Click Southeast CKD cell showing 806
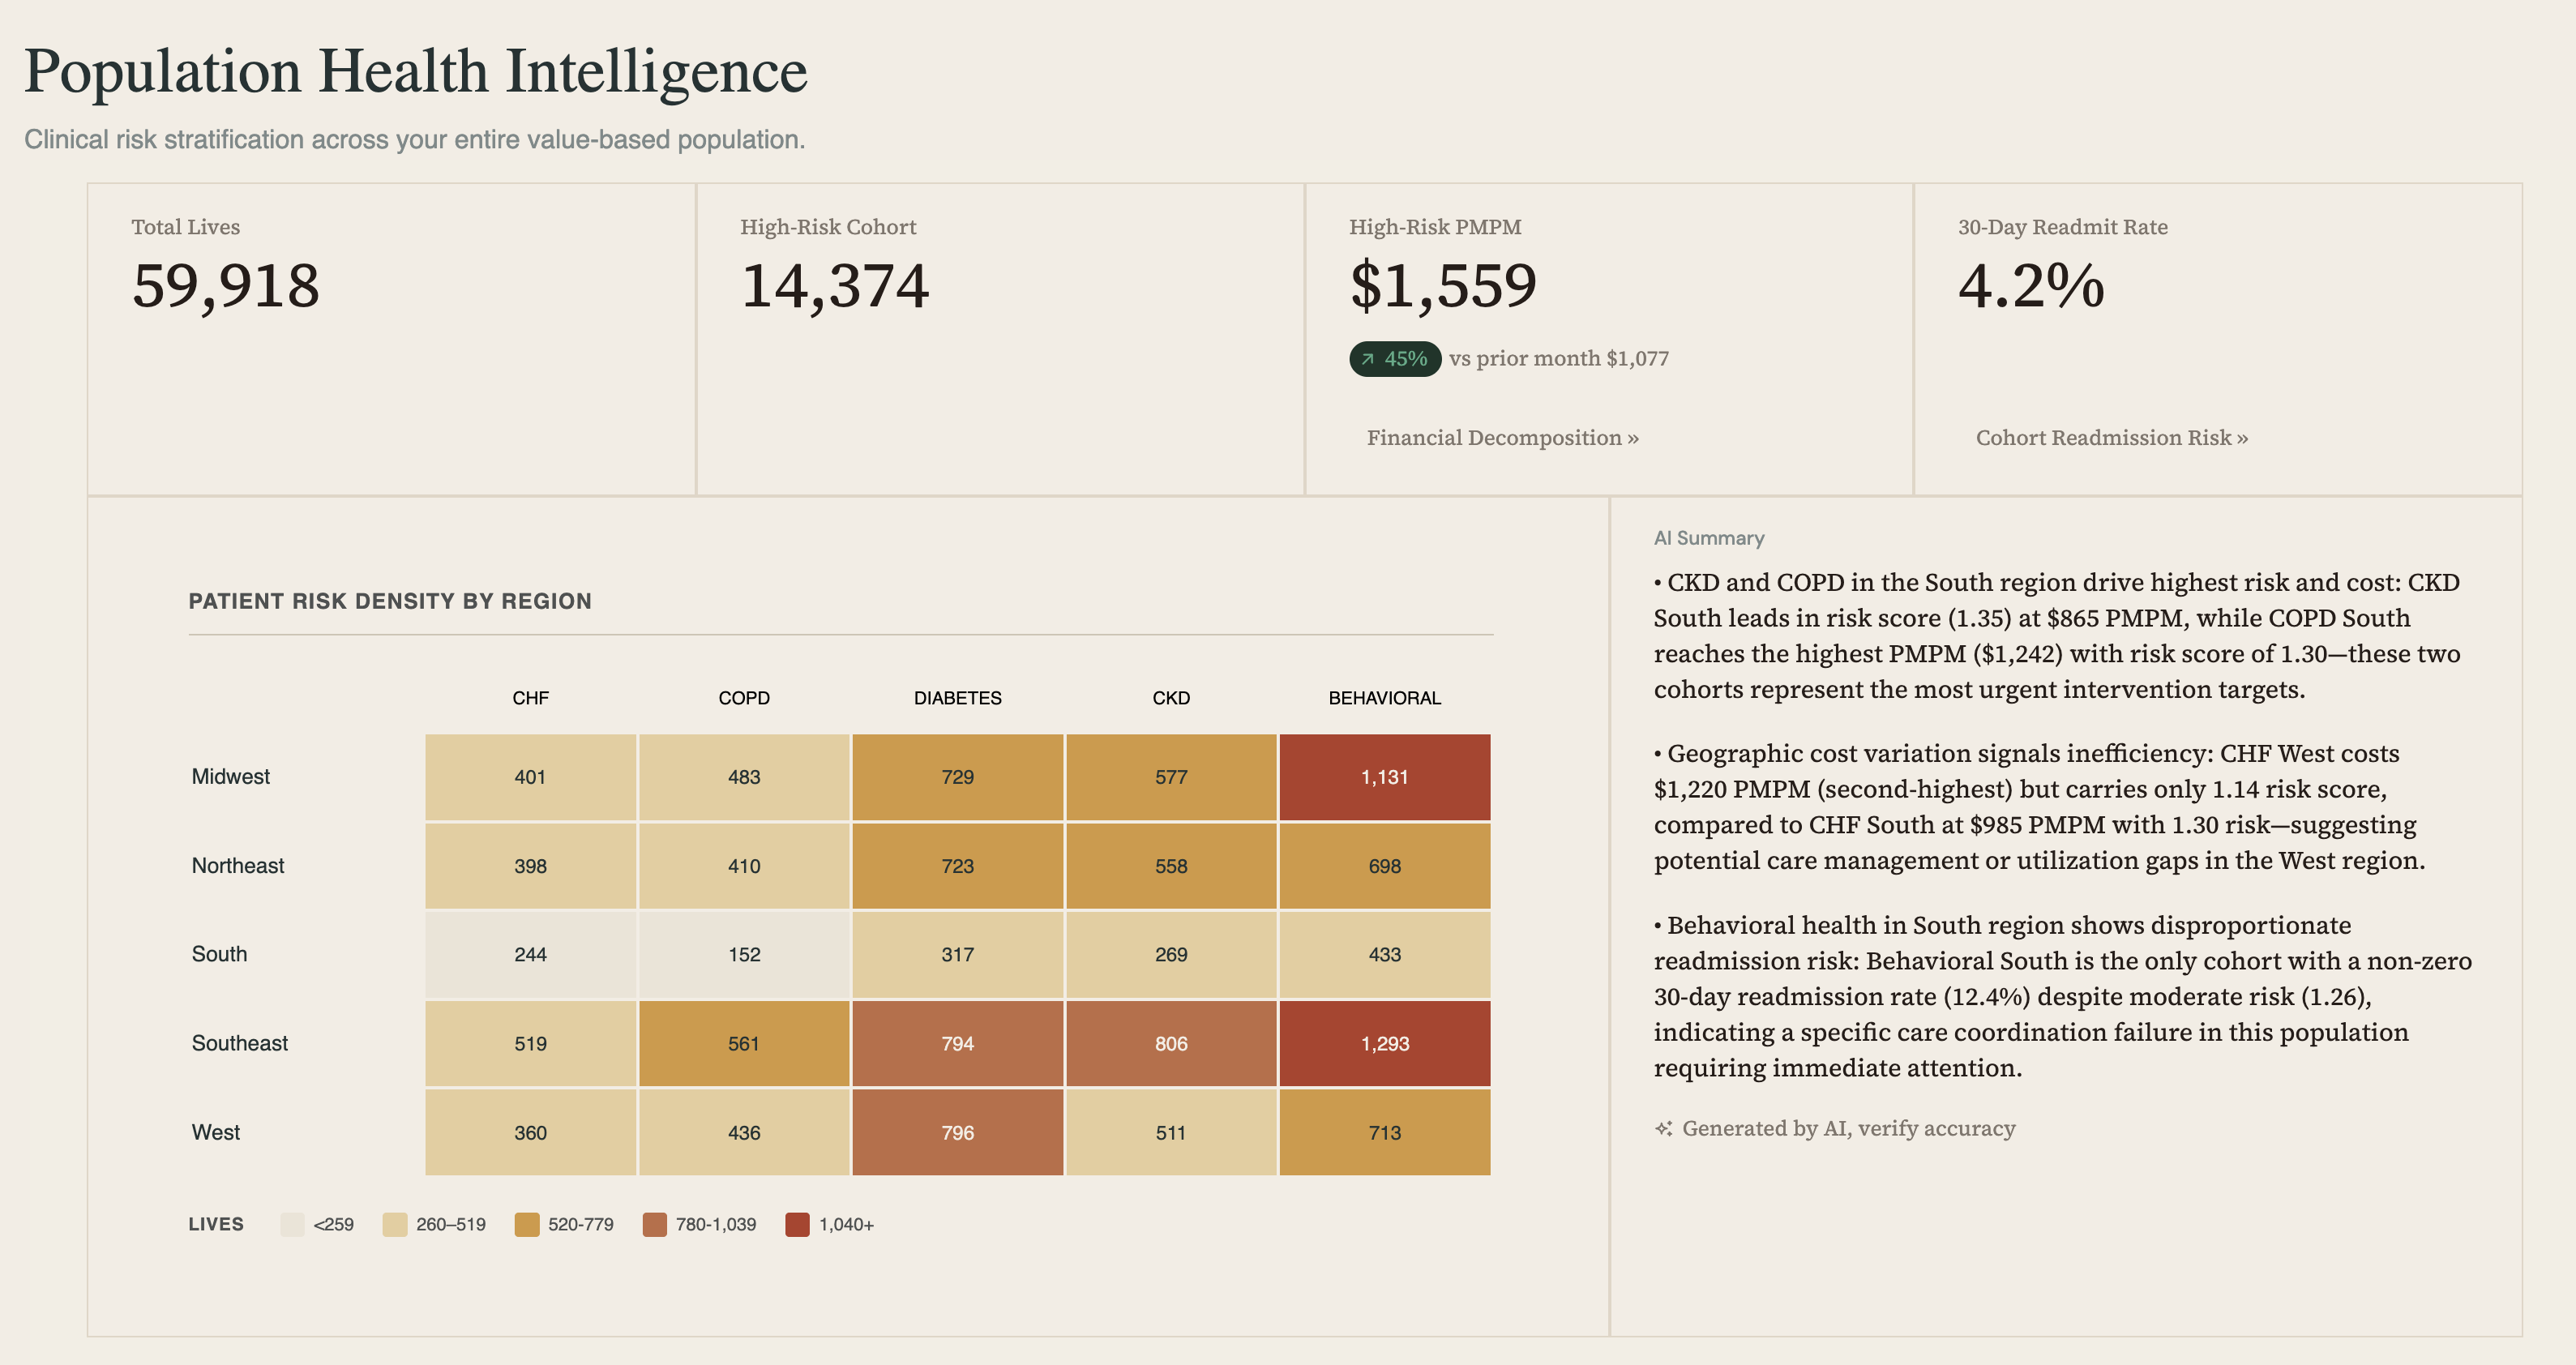Screen dimensions: 2576x1365 [x=1171, y=1043]
